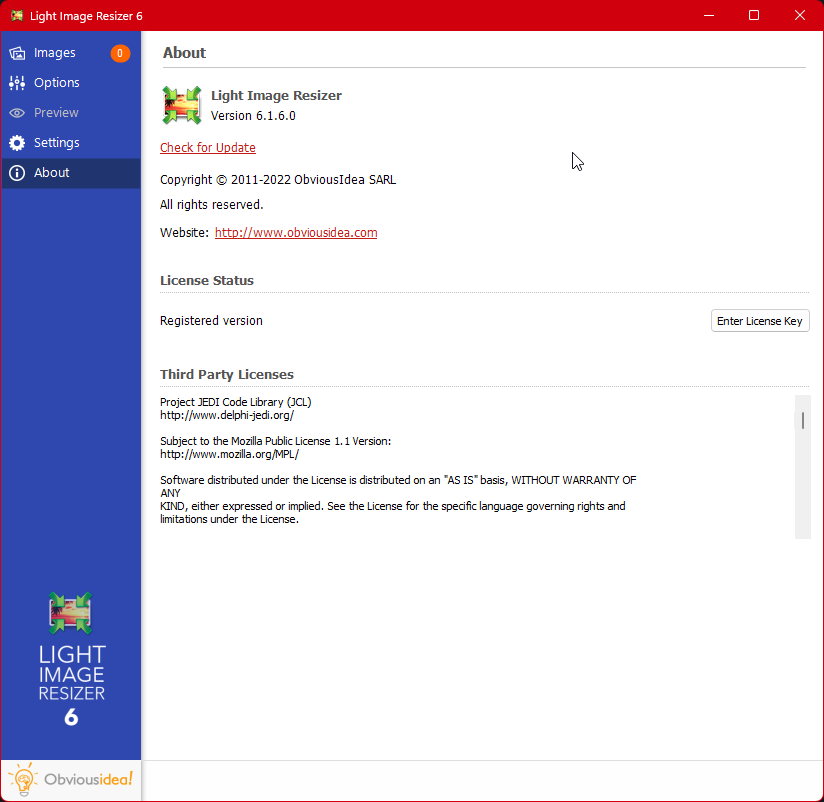Screen dimensions: 824x802
Task: Click the Images picture icon
Action: 17,53
